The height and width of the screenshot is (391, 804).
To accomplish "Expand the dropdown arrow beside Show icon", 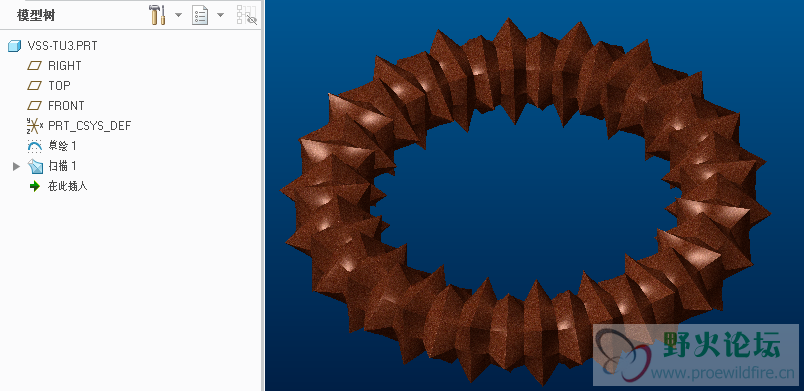I will pos(220,15).
